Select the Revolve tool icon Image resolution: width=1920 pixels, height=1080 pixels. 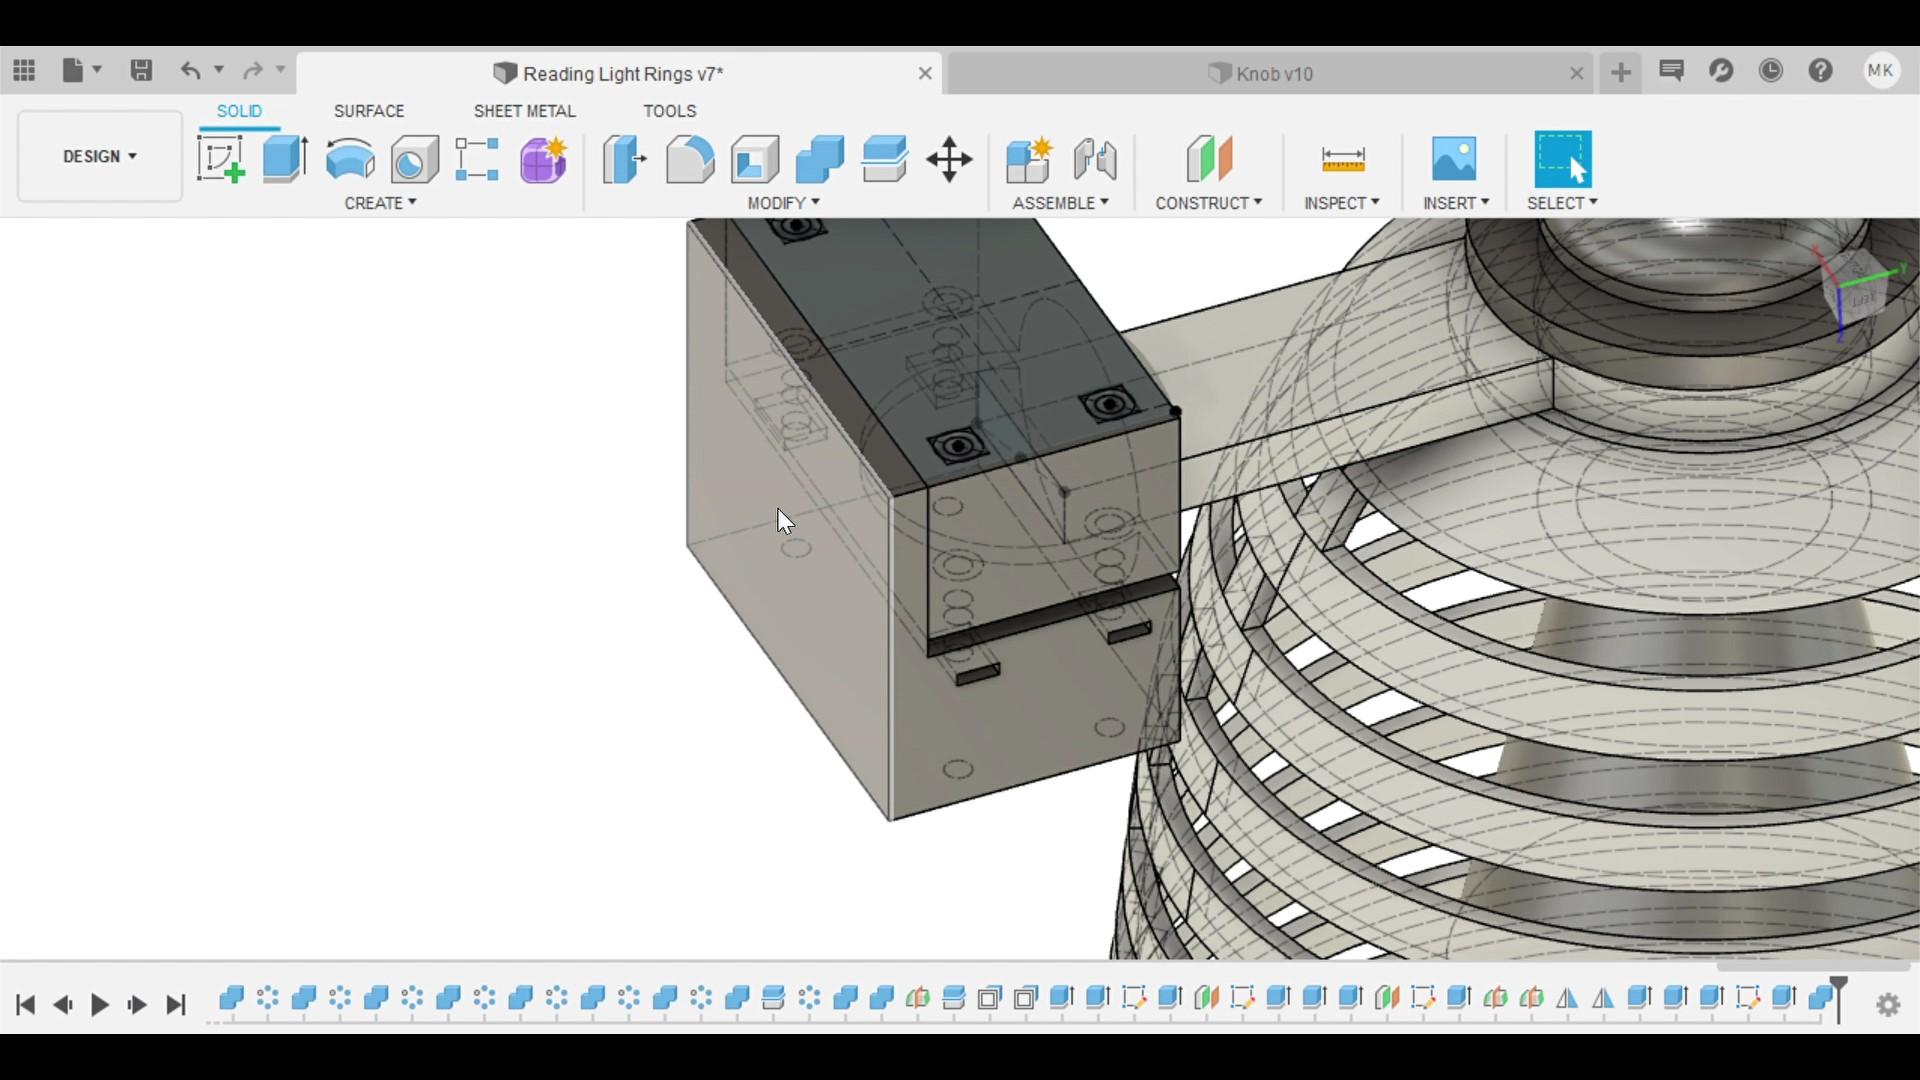[350, 159]
